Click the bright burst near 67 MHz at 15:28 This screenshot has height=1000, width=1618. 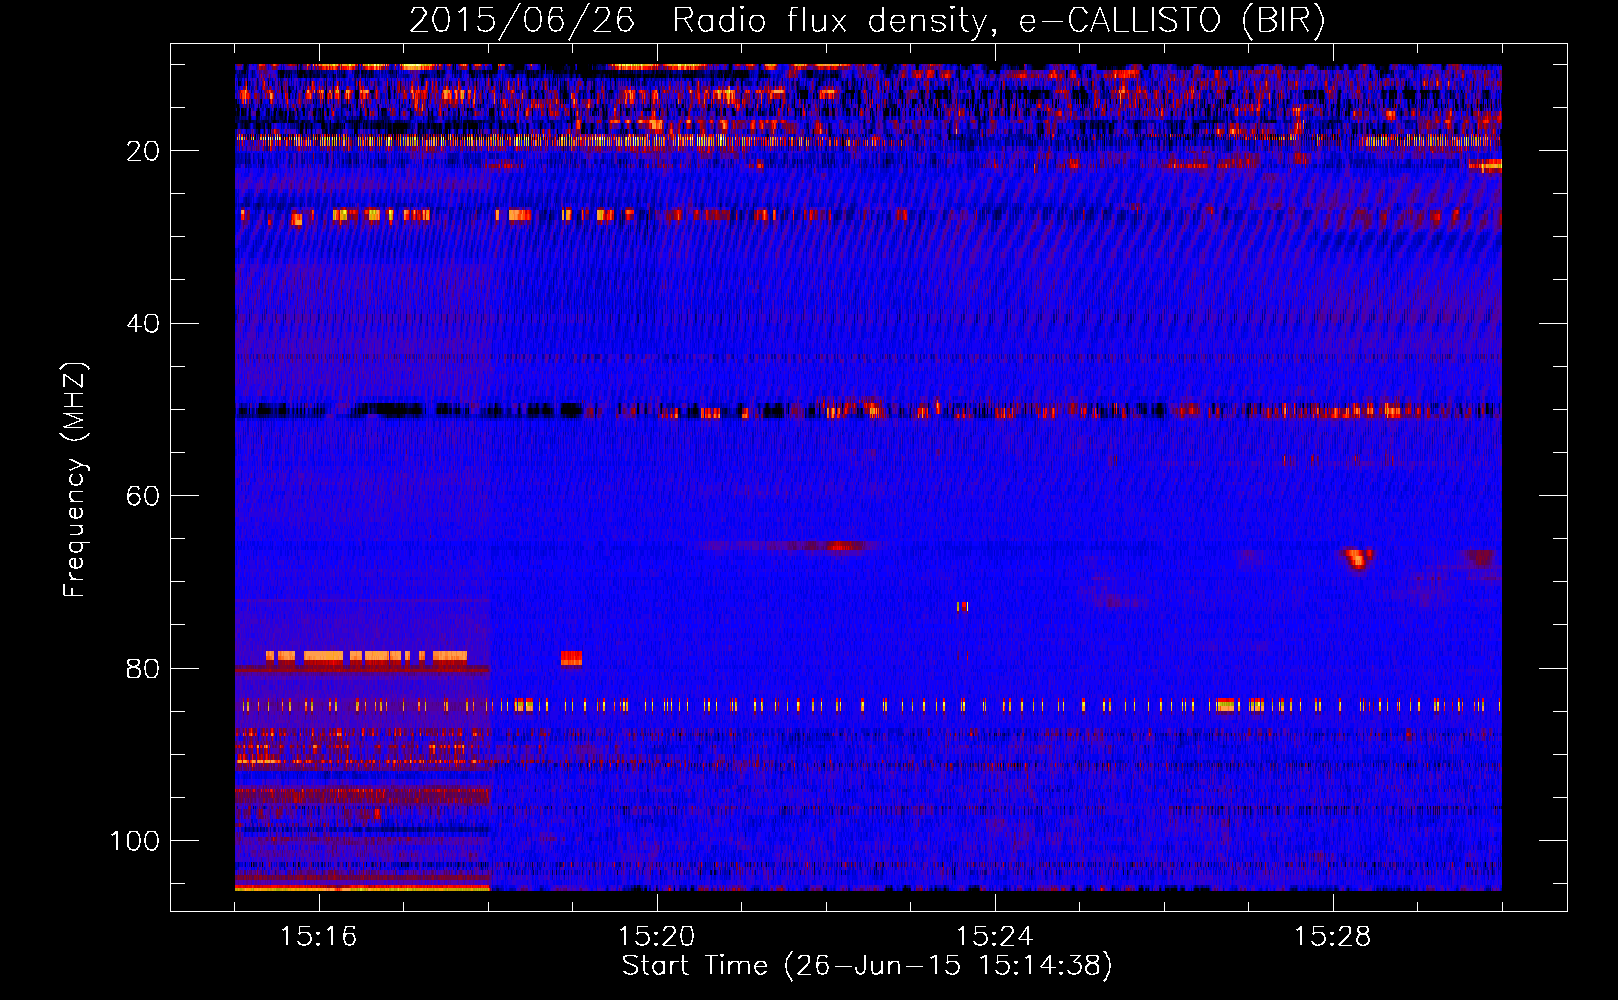1358,558
